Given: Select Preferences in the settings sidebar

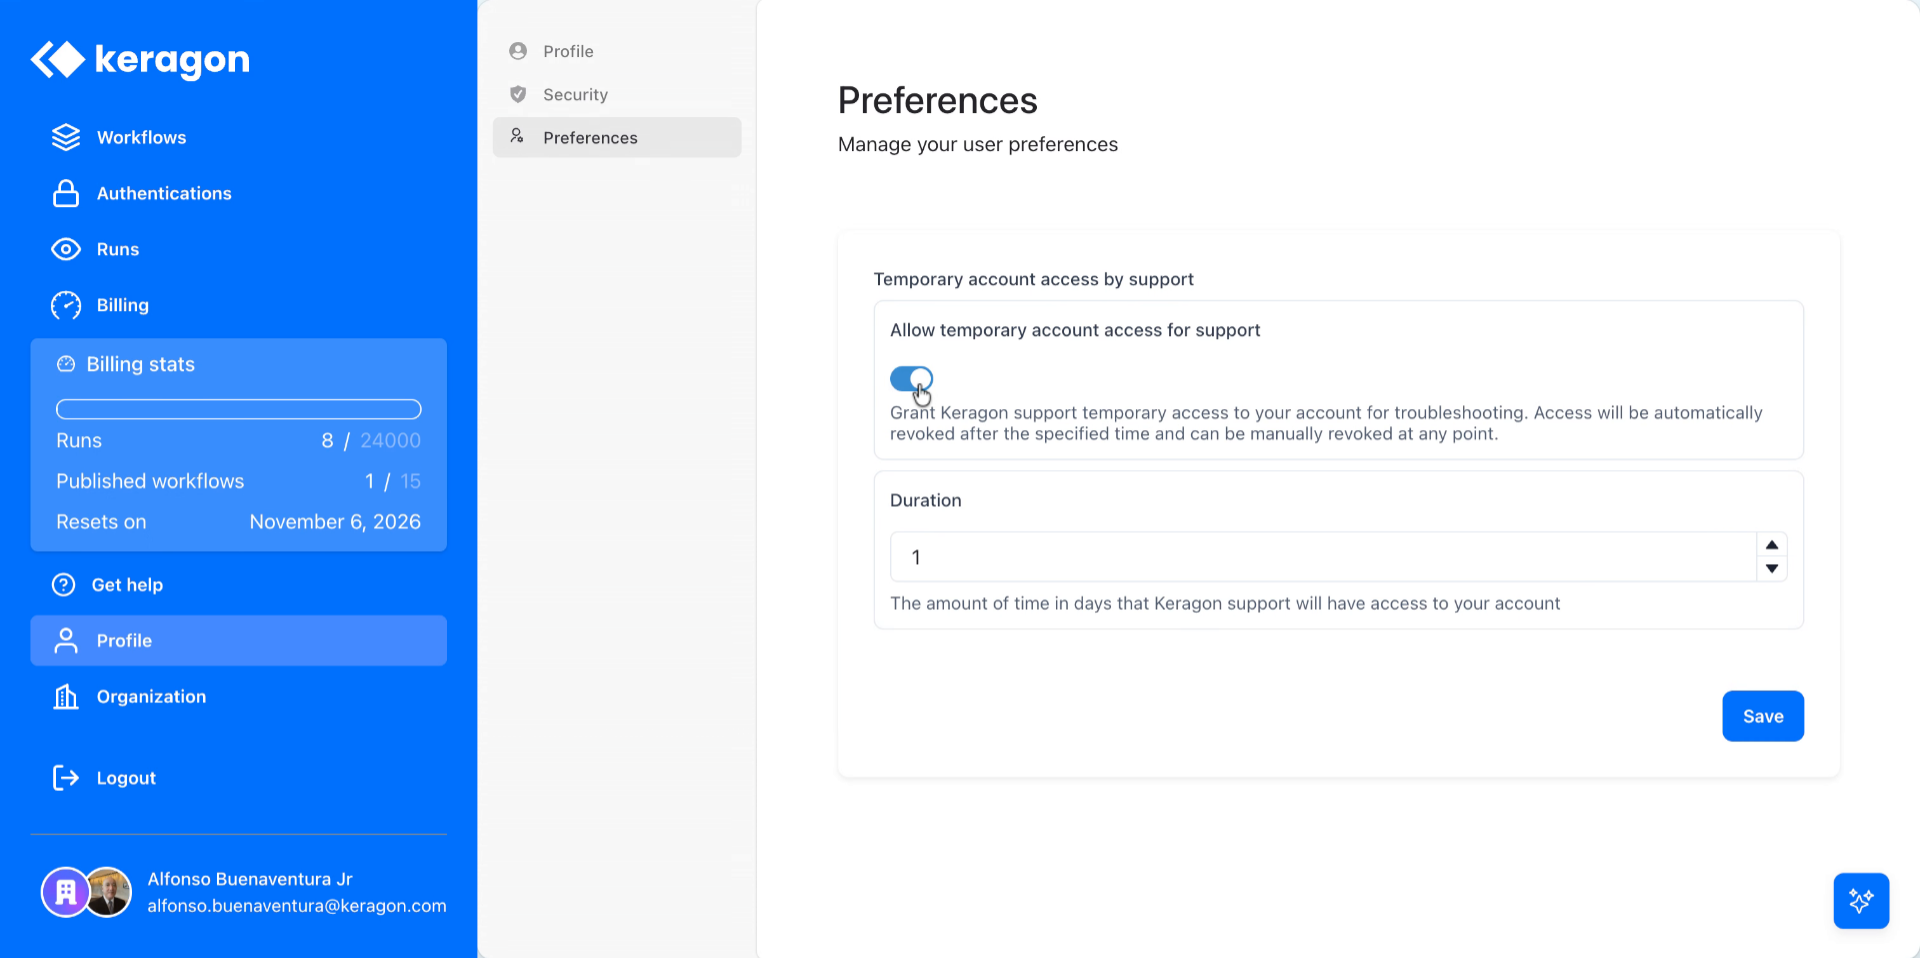Looking at the screenshot, I should tap(590, 137).
